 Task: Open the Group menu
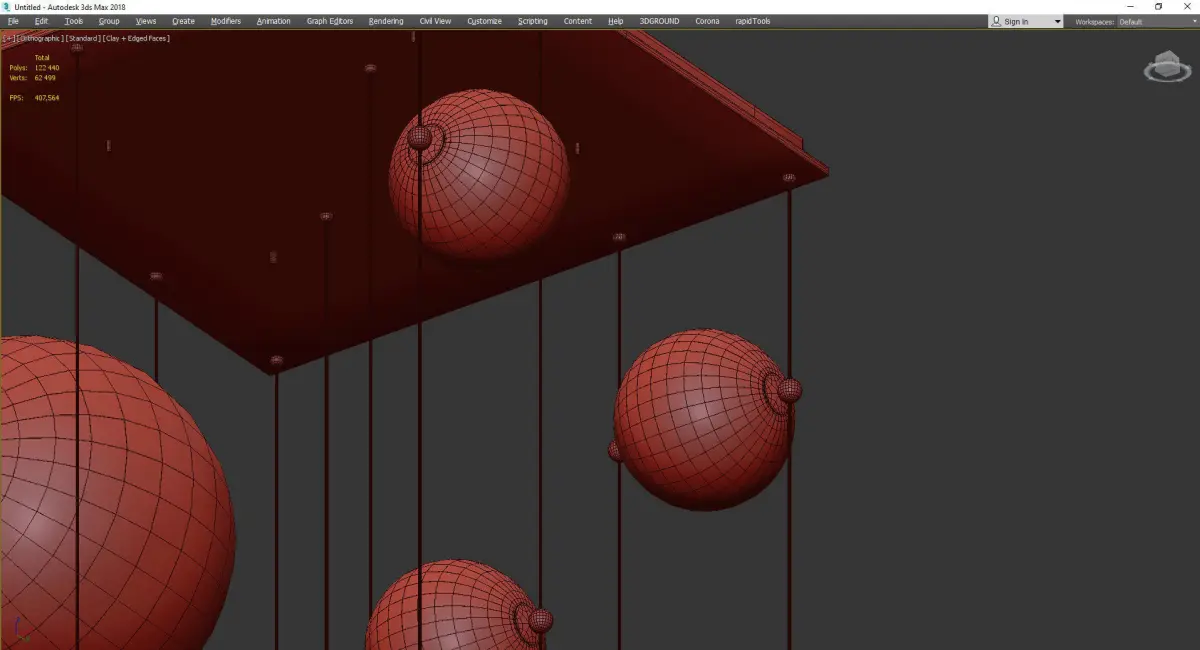point(109,21)
